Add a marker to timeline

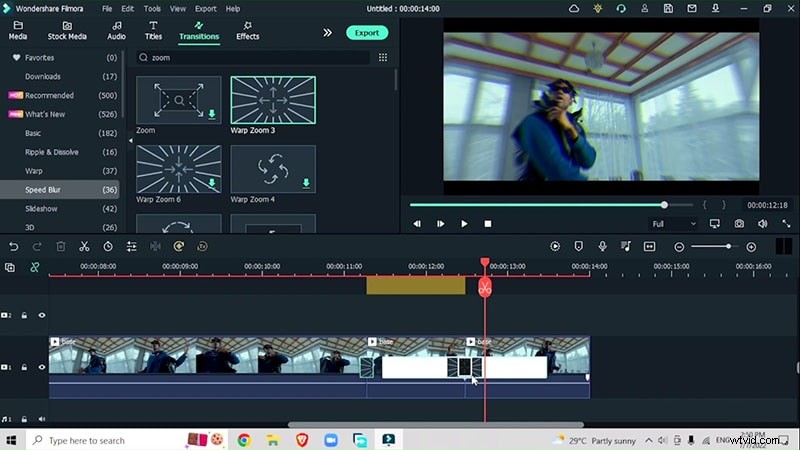(579, 247)
